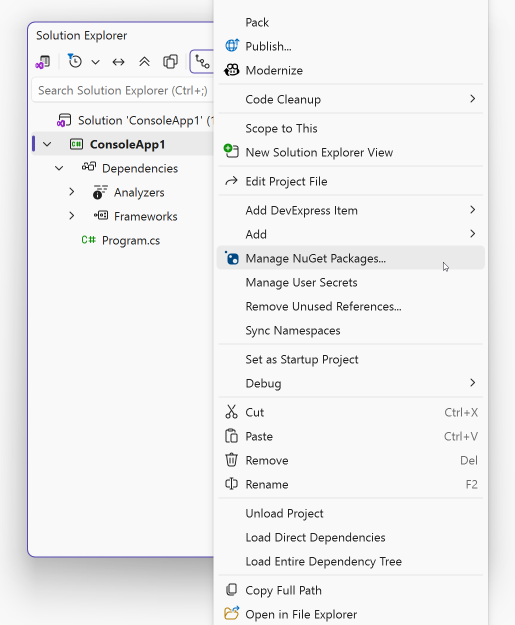Choose Load Direct Dependencies
The width and height of the screenshot is (515, 625).
pos(351,537)
